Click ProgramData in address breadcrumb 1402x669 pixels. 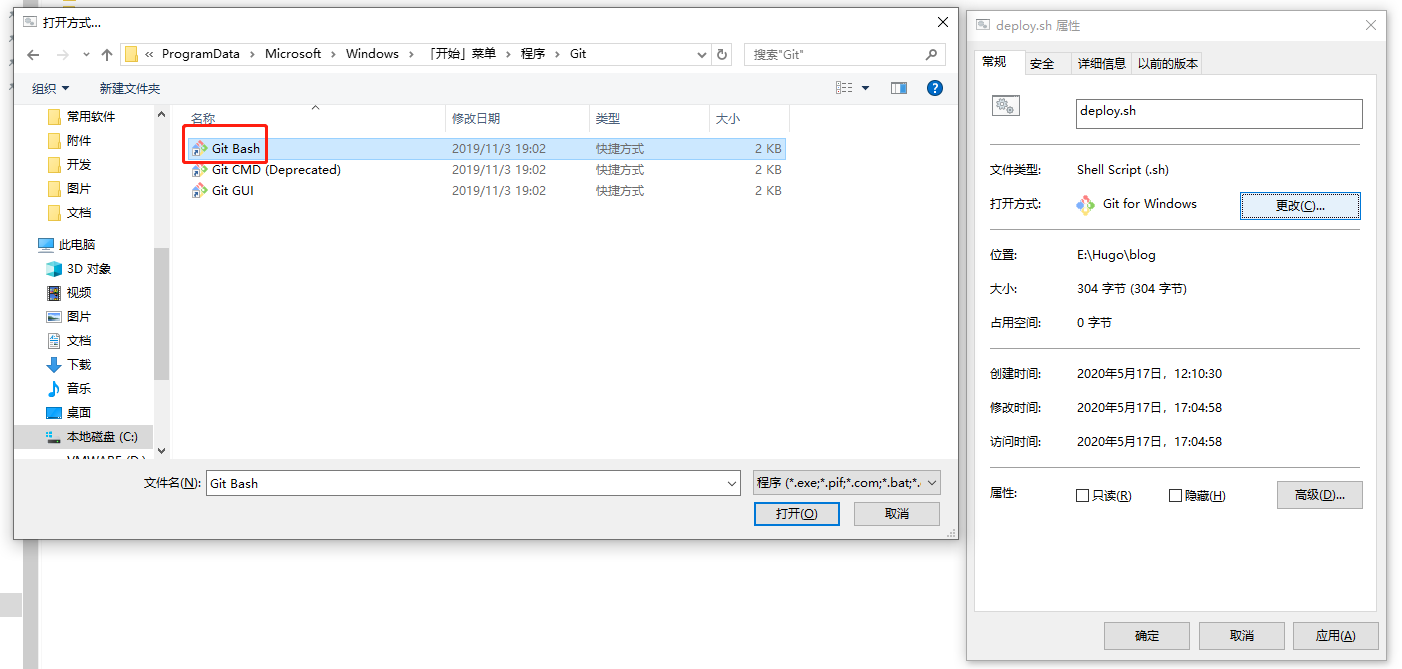coord(201,54)
